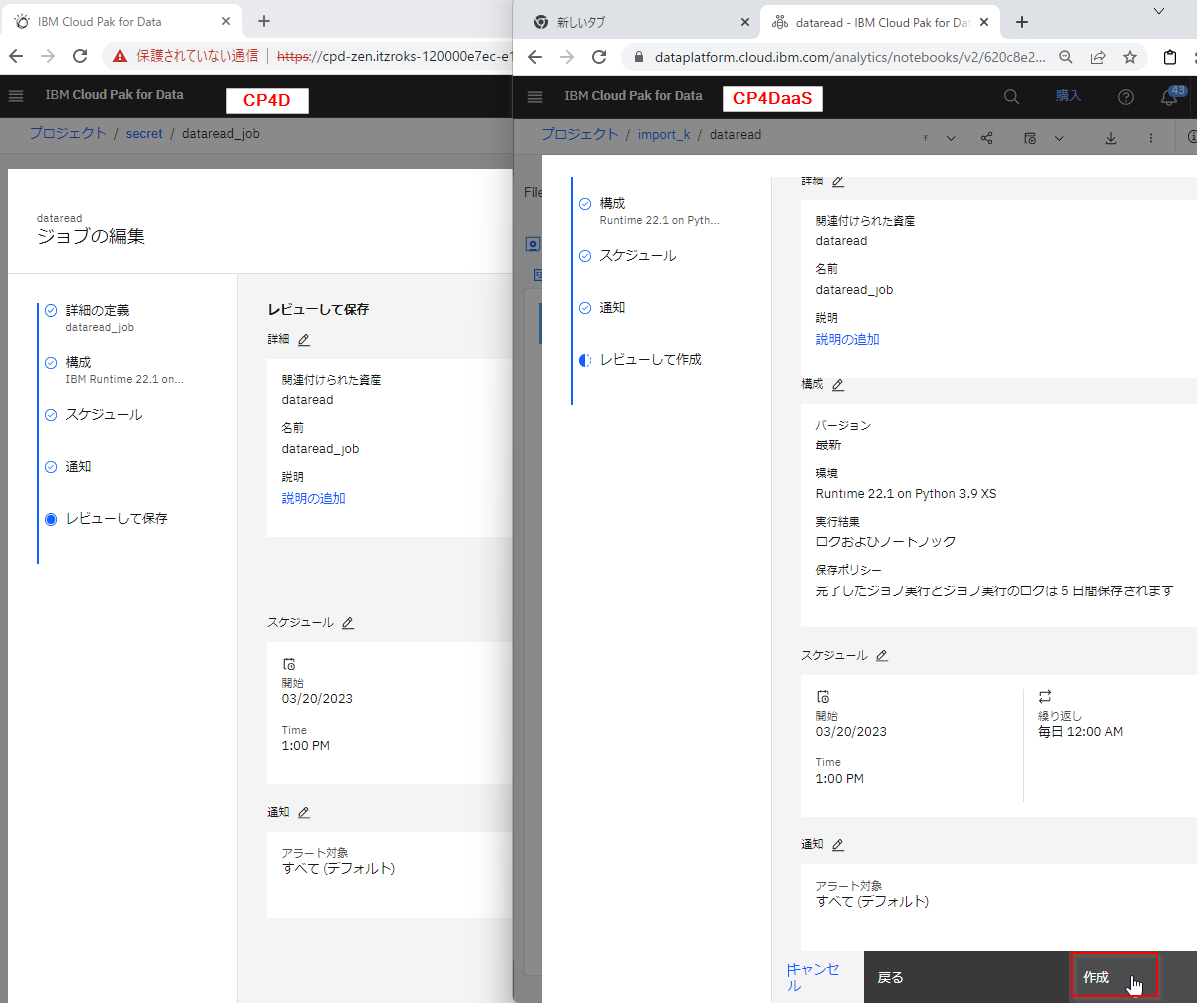This screenshot has width=1197, height=1003.
Task: Open new tab in left browser
Action: click(x=264, y=21)
